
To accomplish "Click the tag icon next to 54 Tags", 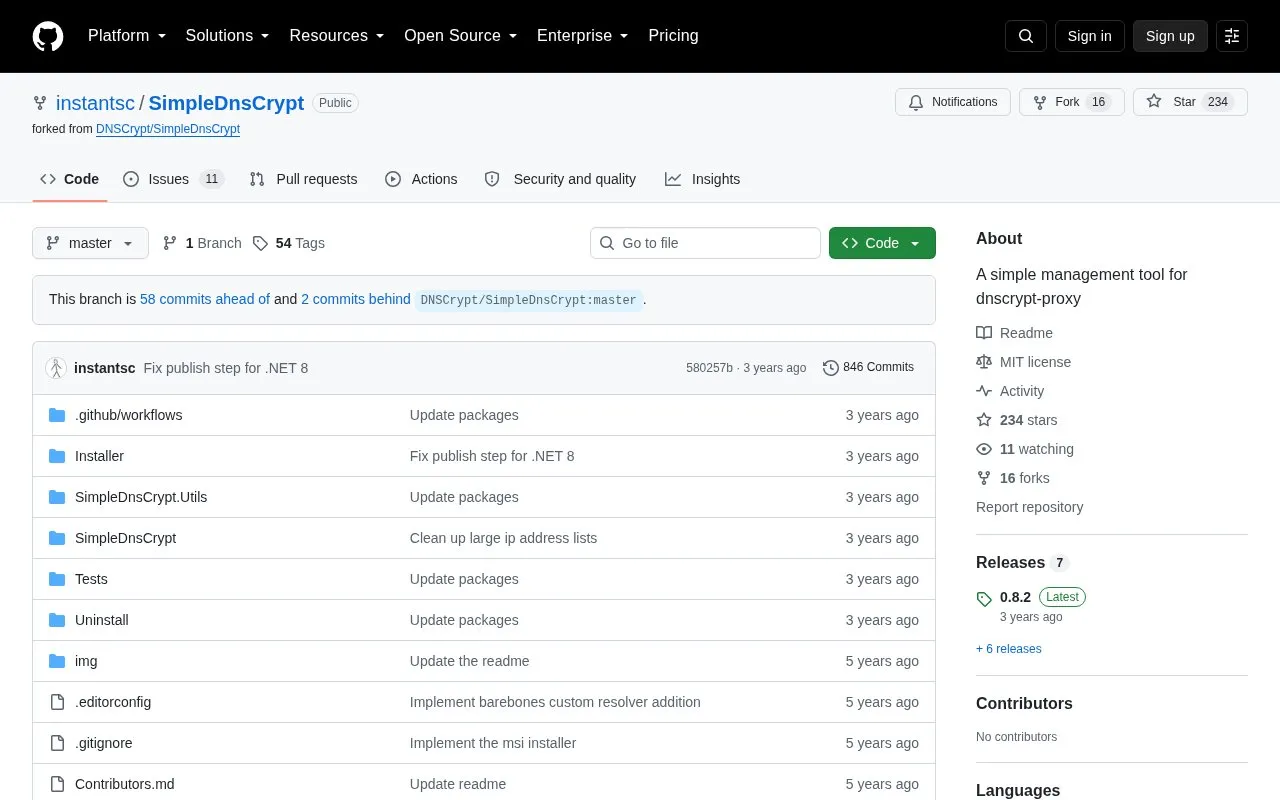I will tap(260, 243).
